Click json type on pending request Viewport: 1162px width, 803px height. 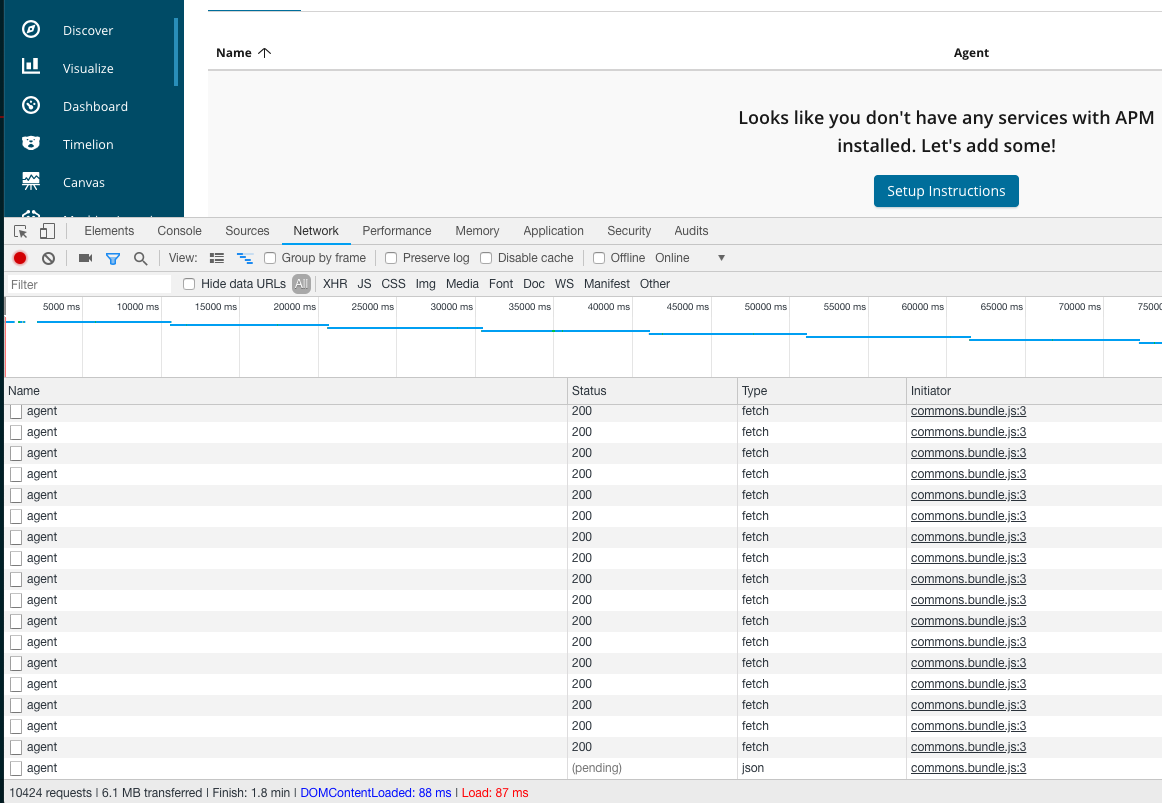click(753, 768)
